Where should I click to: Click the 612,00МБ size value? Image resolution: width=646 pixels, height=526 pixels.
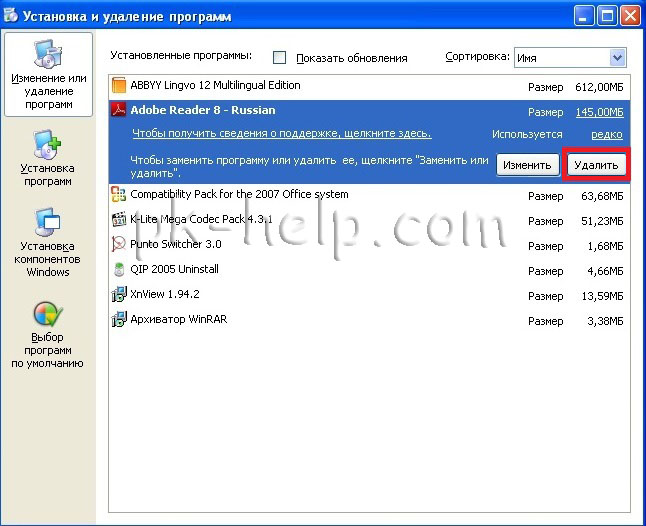(x=599, y=87)
